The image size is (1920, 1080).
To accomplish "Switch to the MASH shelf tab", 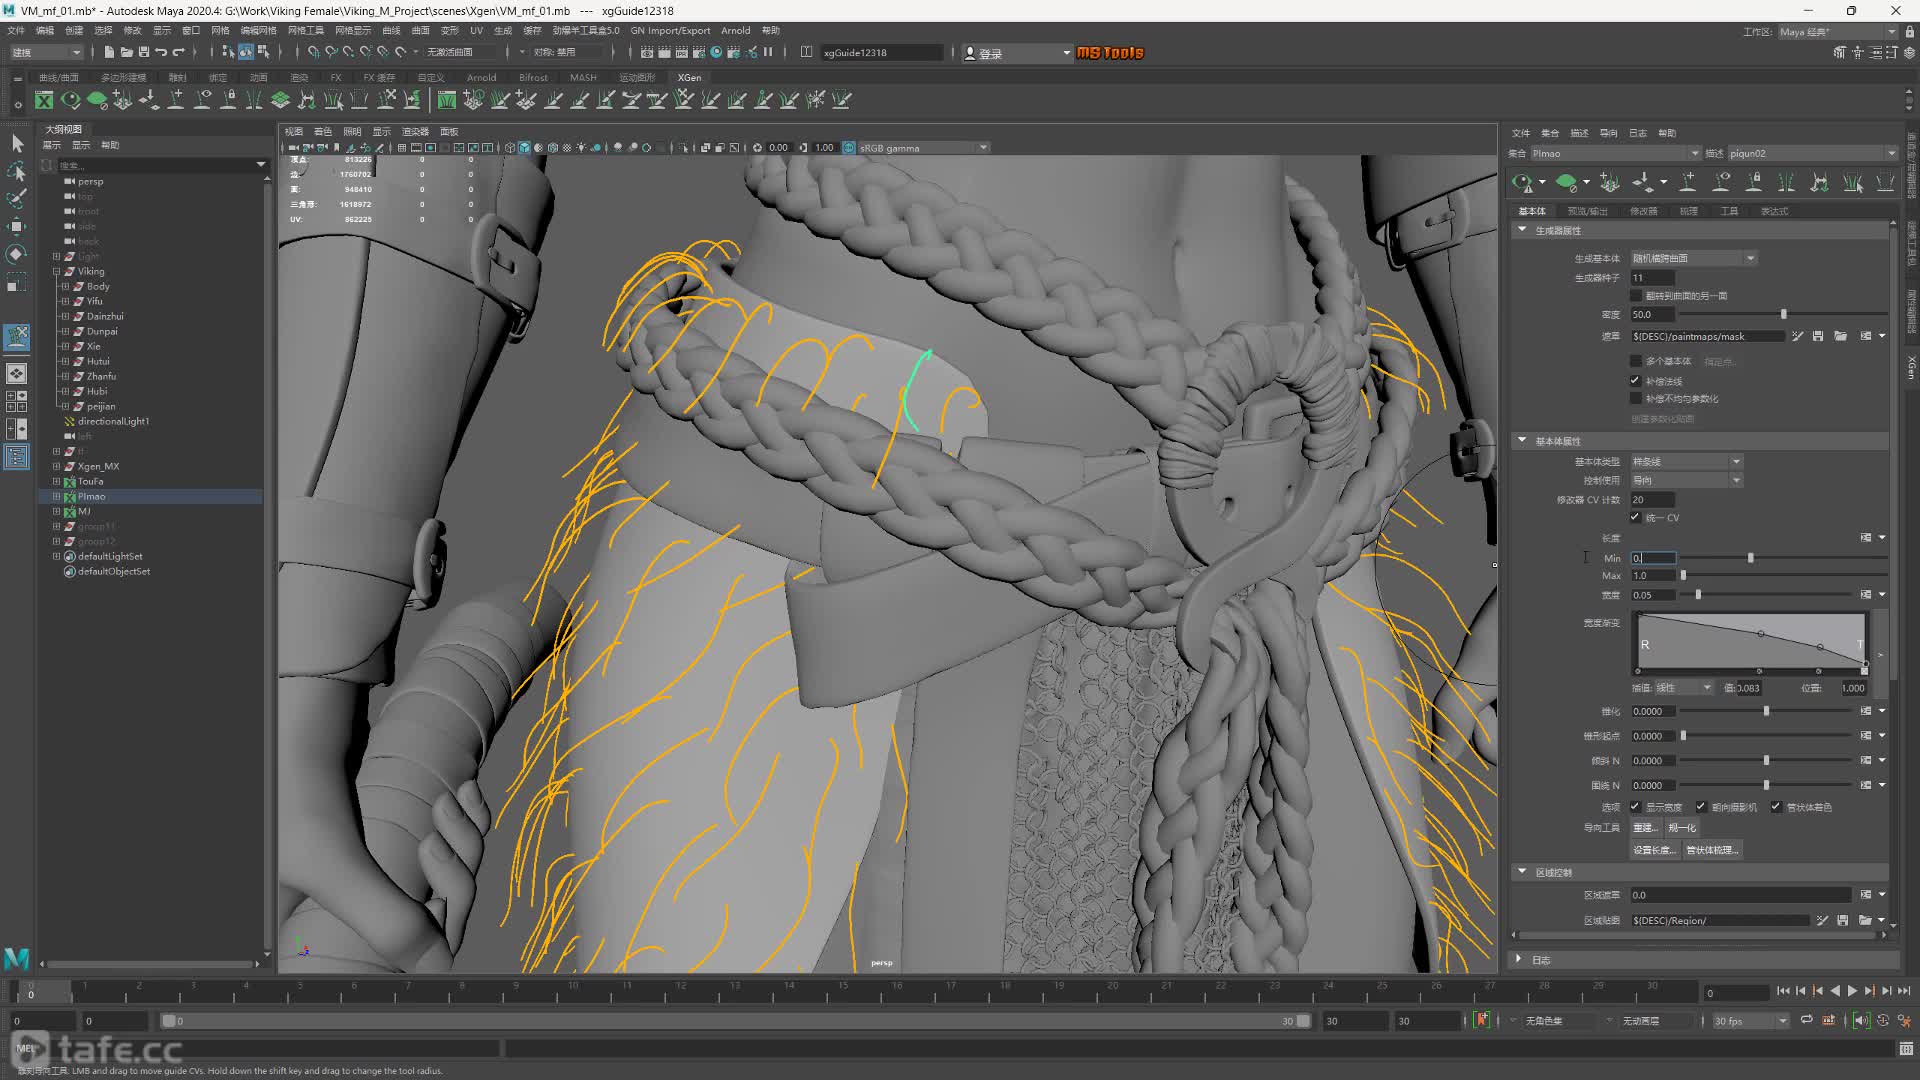I will (x=583, y=77).
